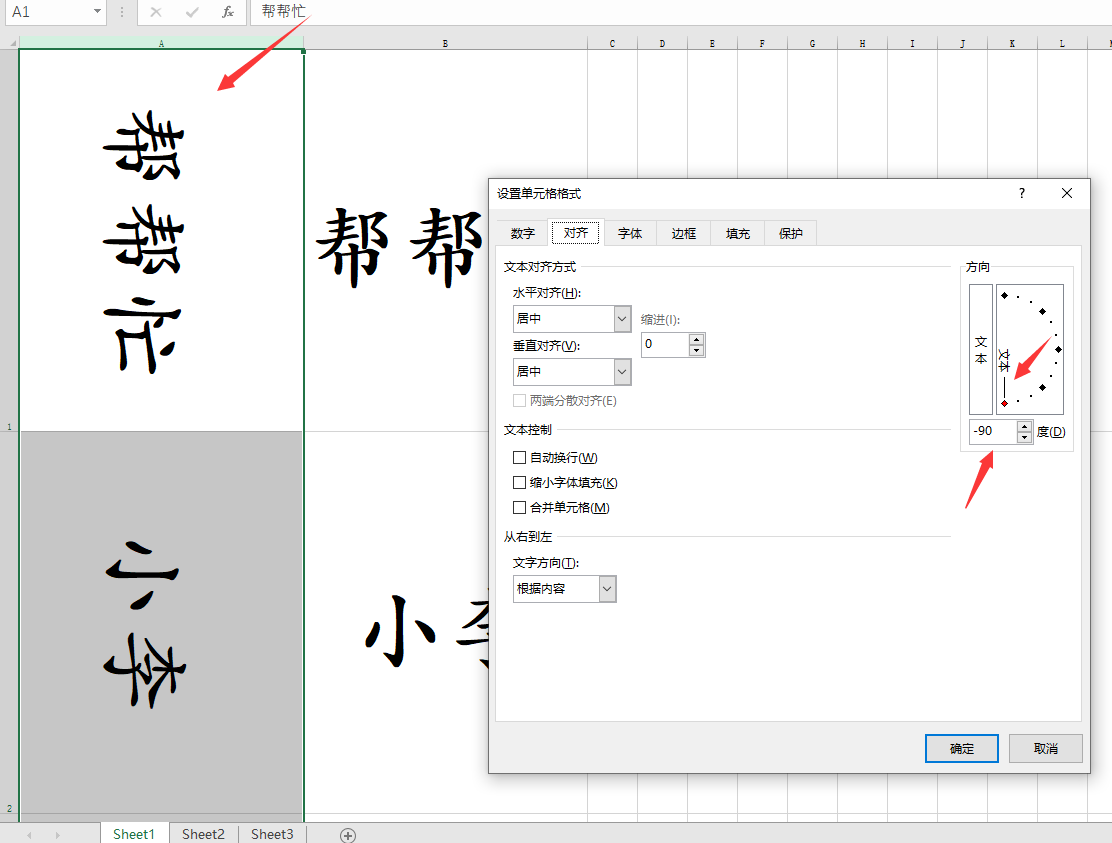
Task: Select column B header
Action: coord(445,44)
